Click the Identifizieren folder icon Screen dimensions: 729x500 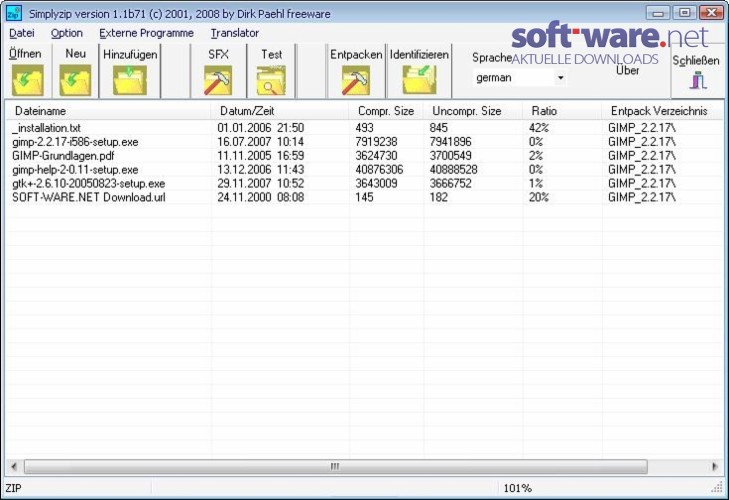(x=419, y=80)
